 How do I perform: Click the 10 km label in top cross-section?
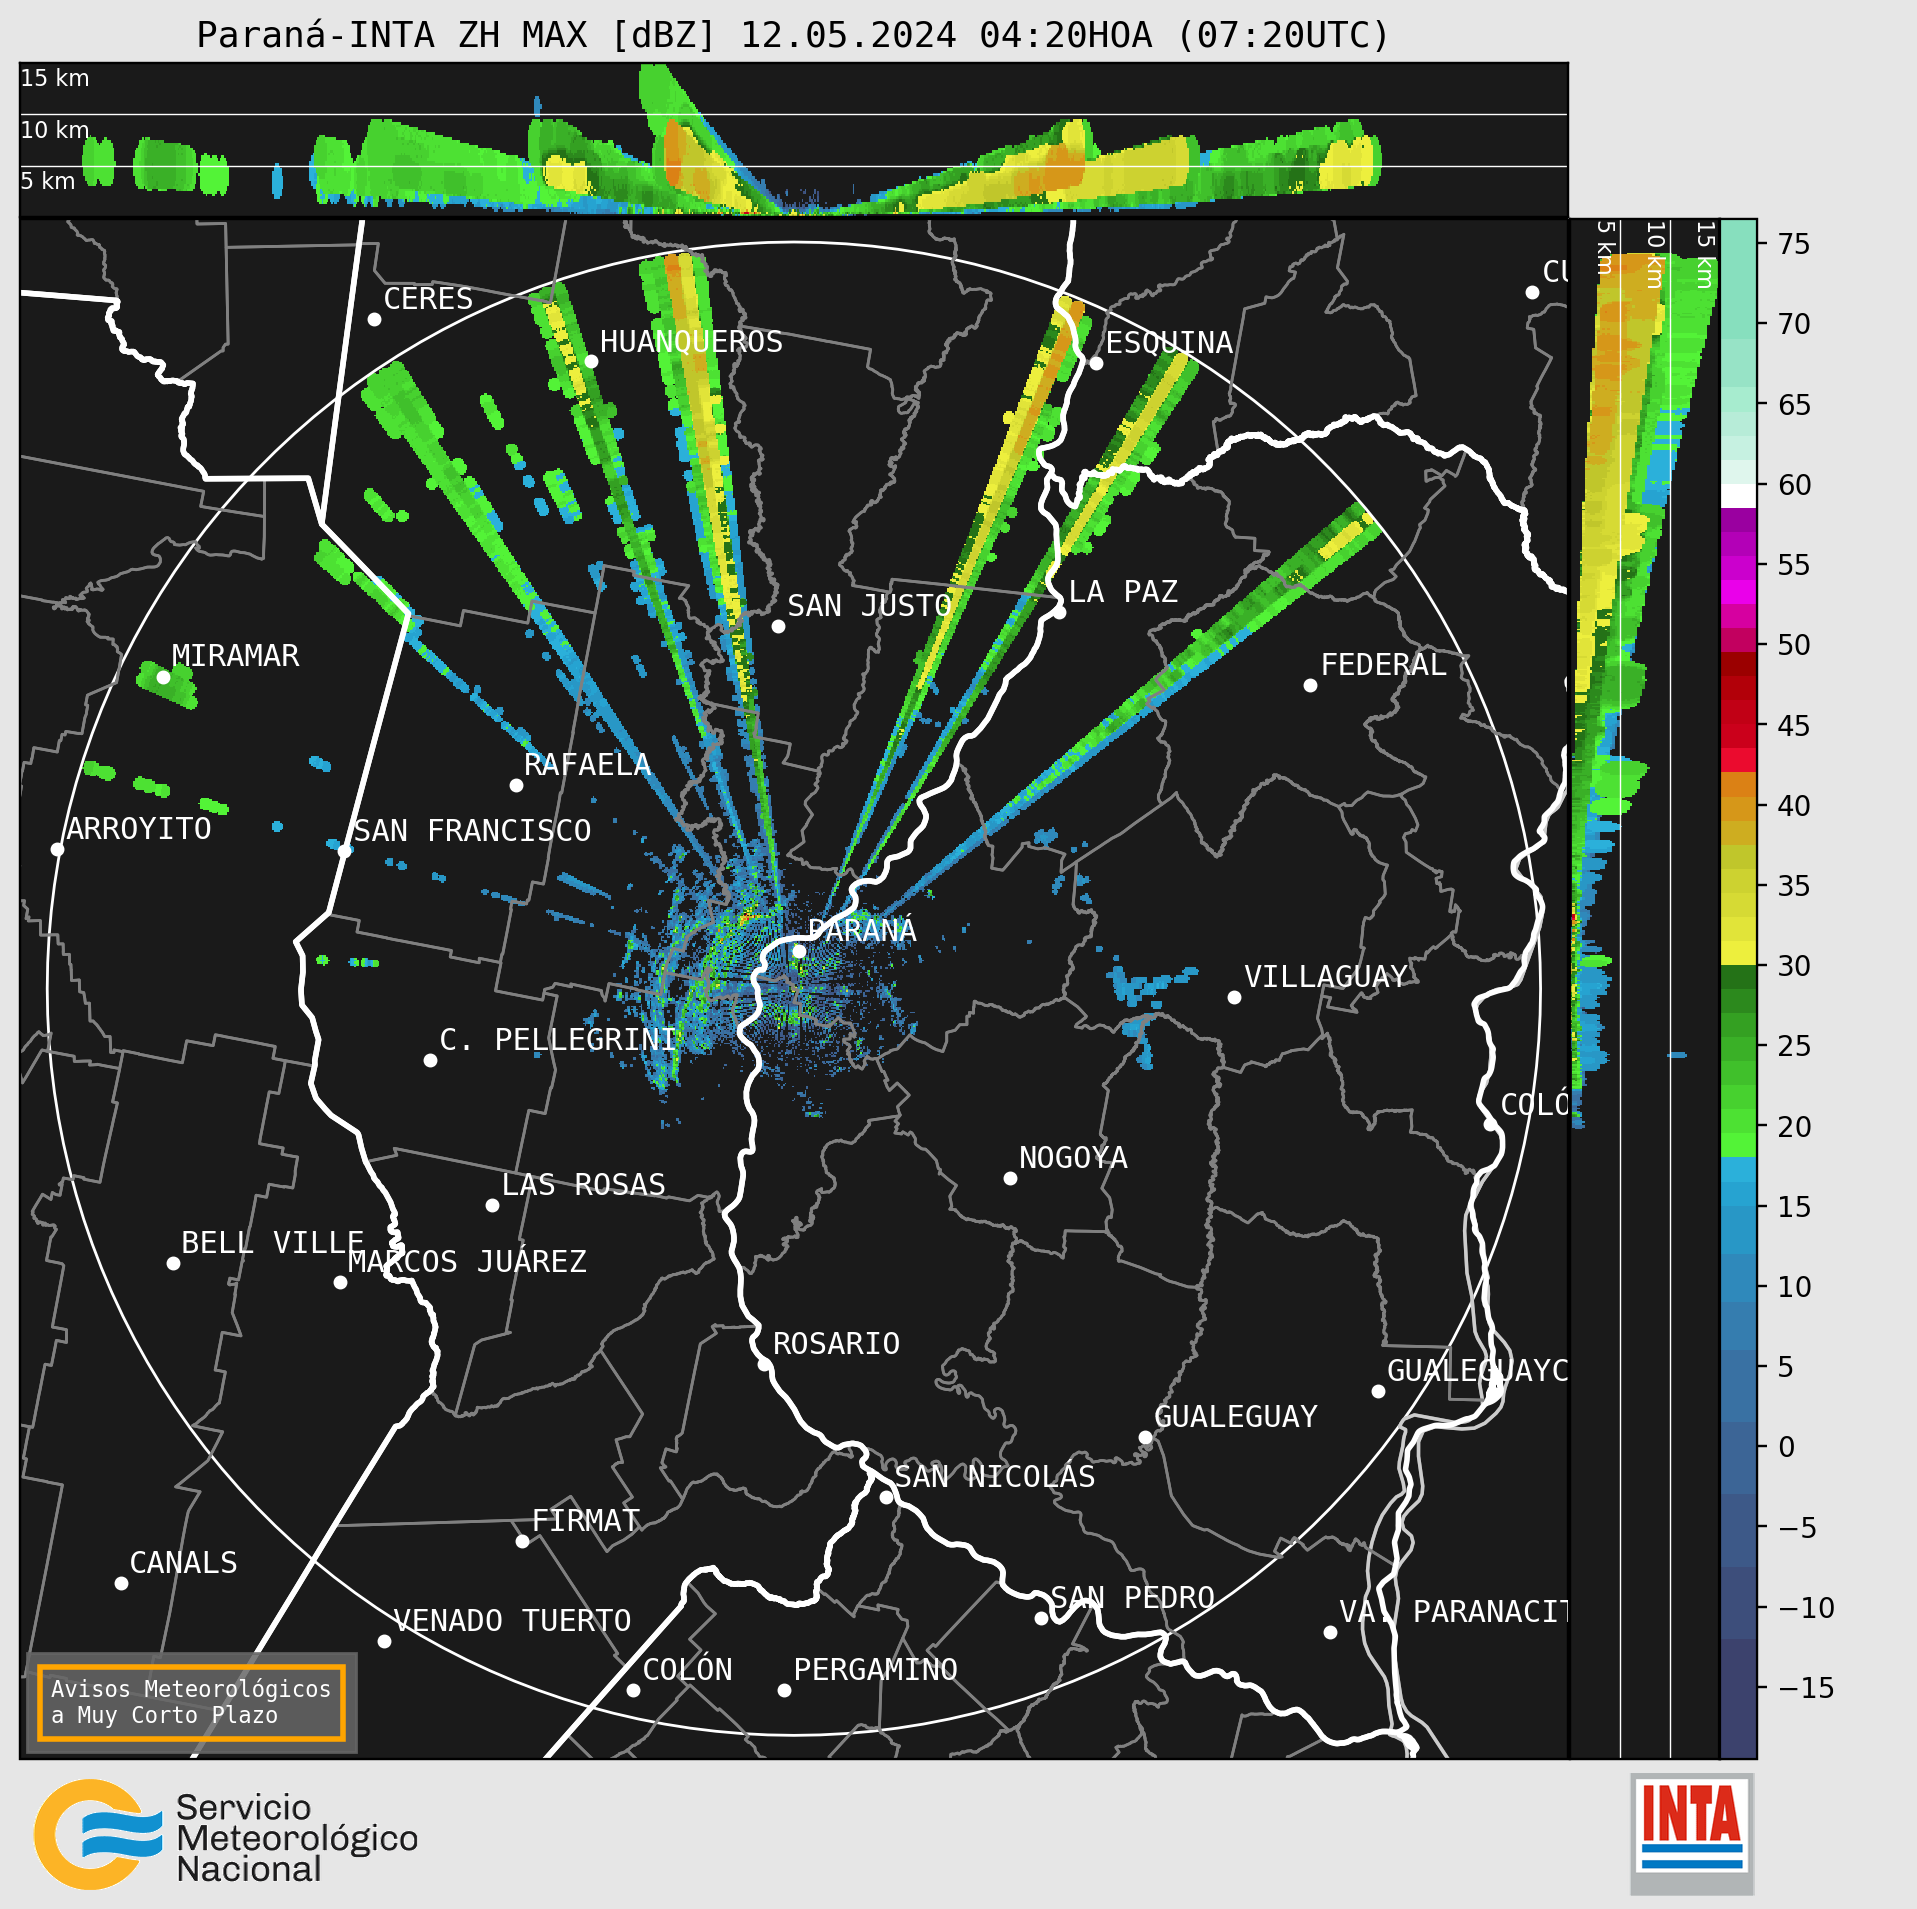55,130
